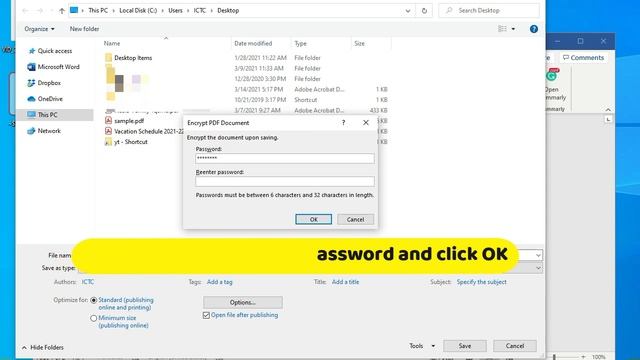
Task: Open Comments in Word window
Action: tap(583, 58)
